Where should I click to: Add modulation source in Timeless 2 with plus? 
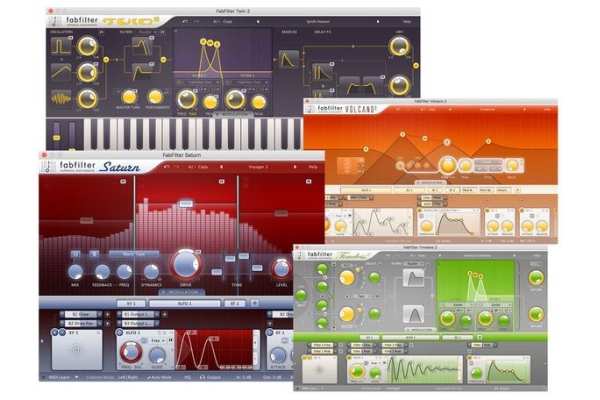[x=479, y=337]
